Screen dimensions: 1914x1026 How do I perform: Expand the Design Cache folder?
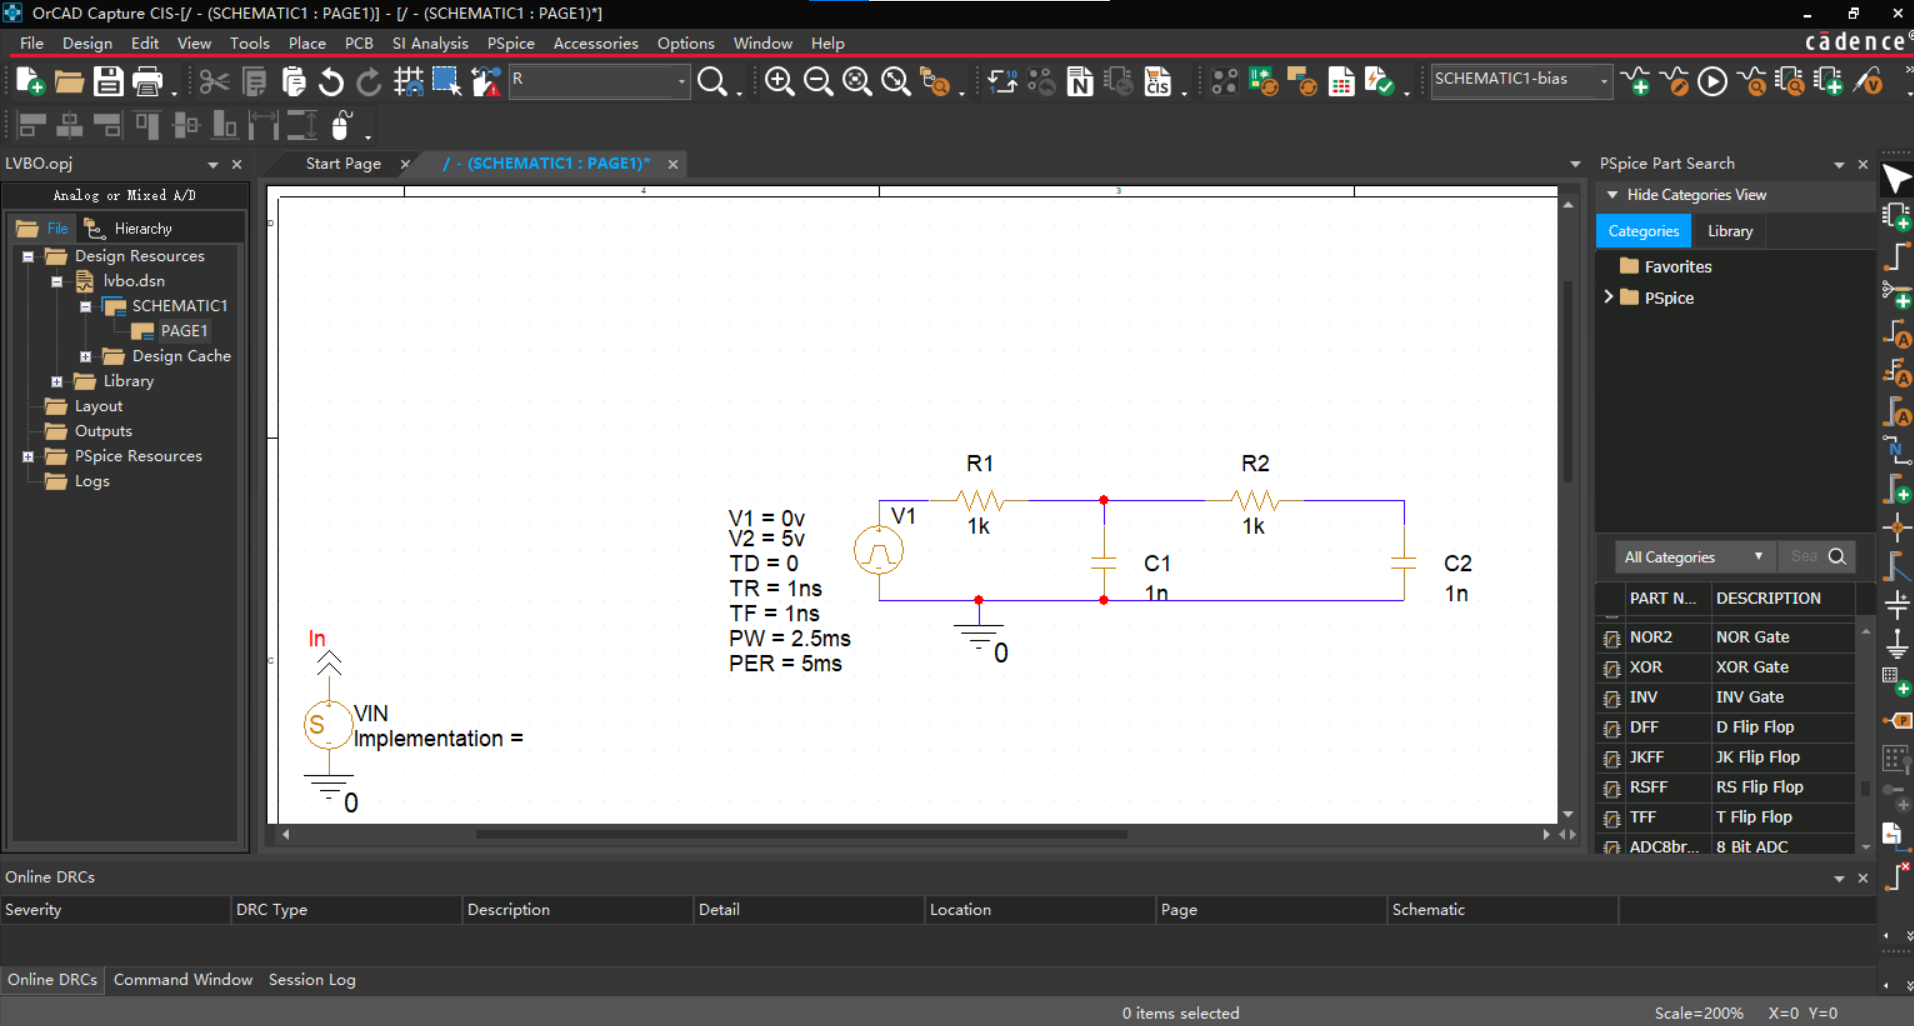click(x=86, y=357)
